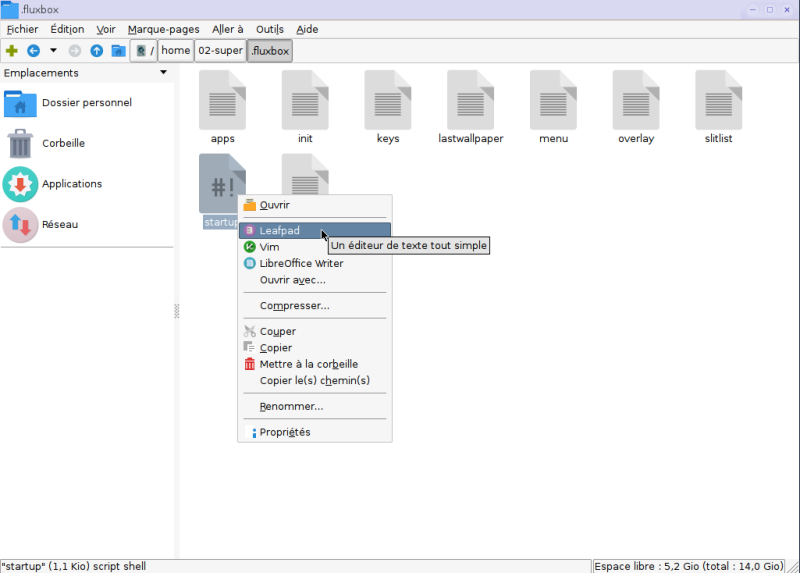The image size is (800, 573).
Task: Navigate to 02-super in path bar
Action: pos(220,51)
